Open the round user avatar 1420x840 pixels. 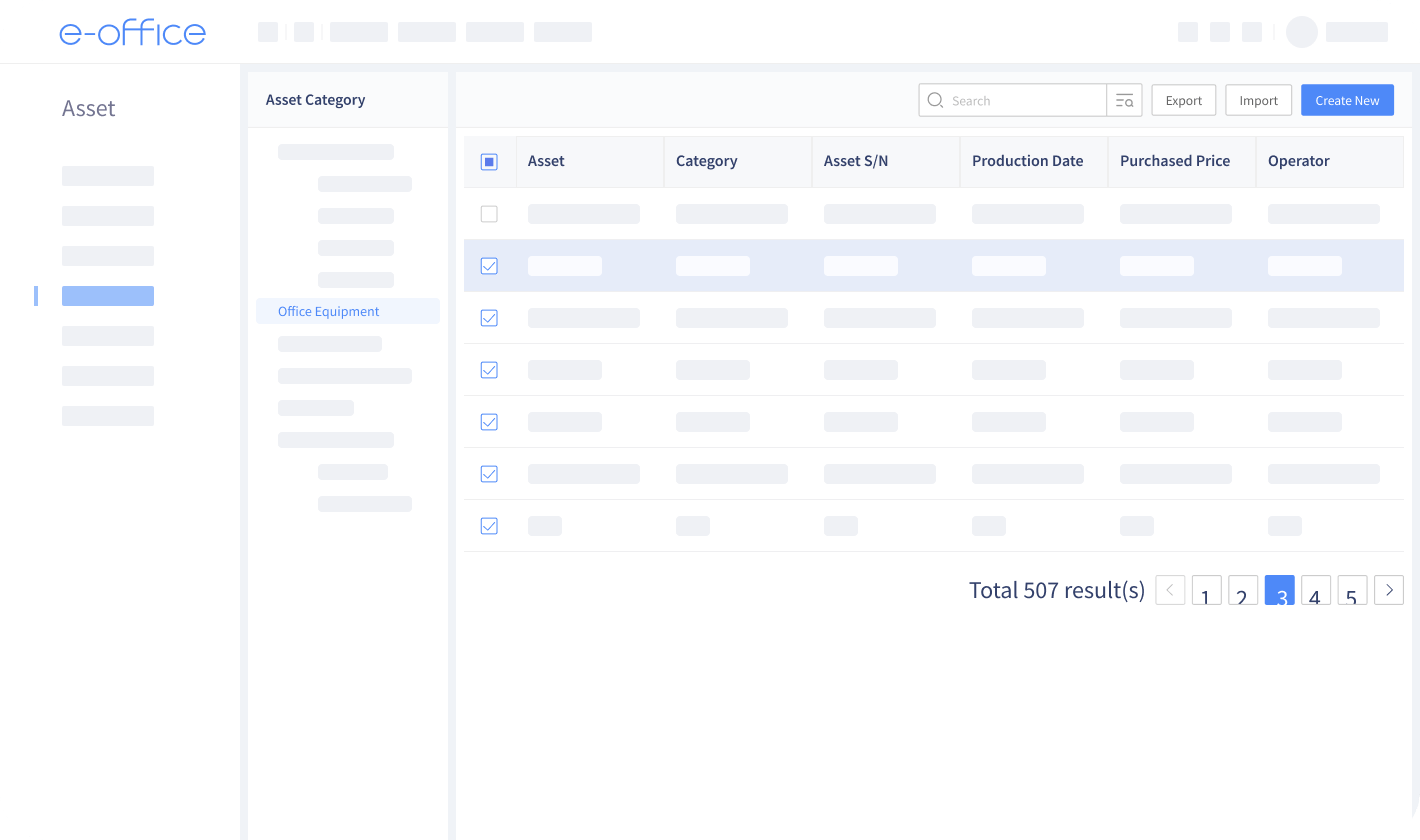[x=1301, y=32]
